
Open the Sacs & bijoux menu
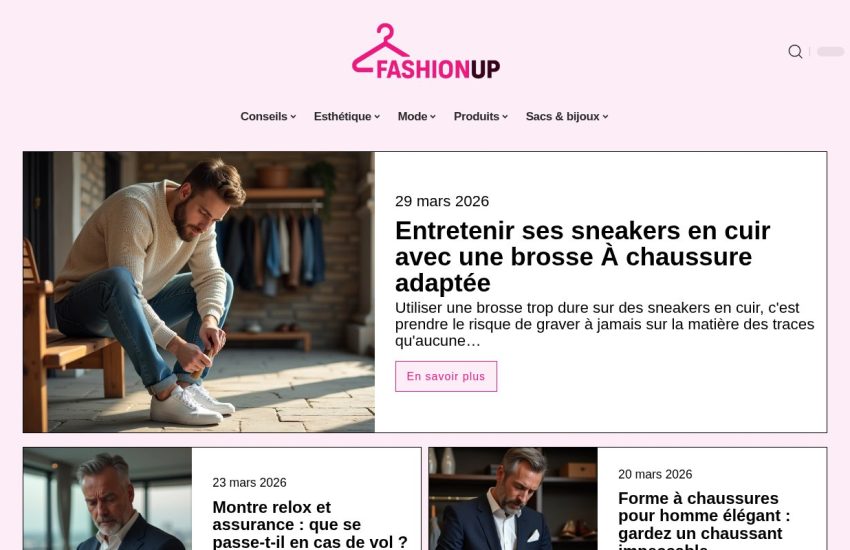[x=563, y=117]
